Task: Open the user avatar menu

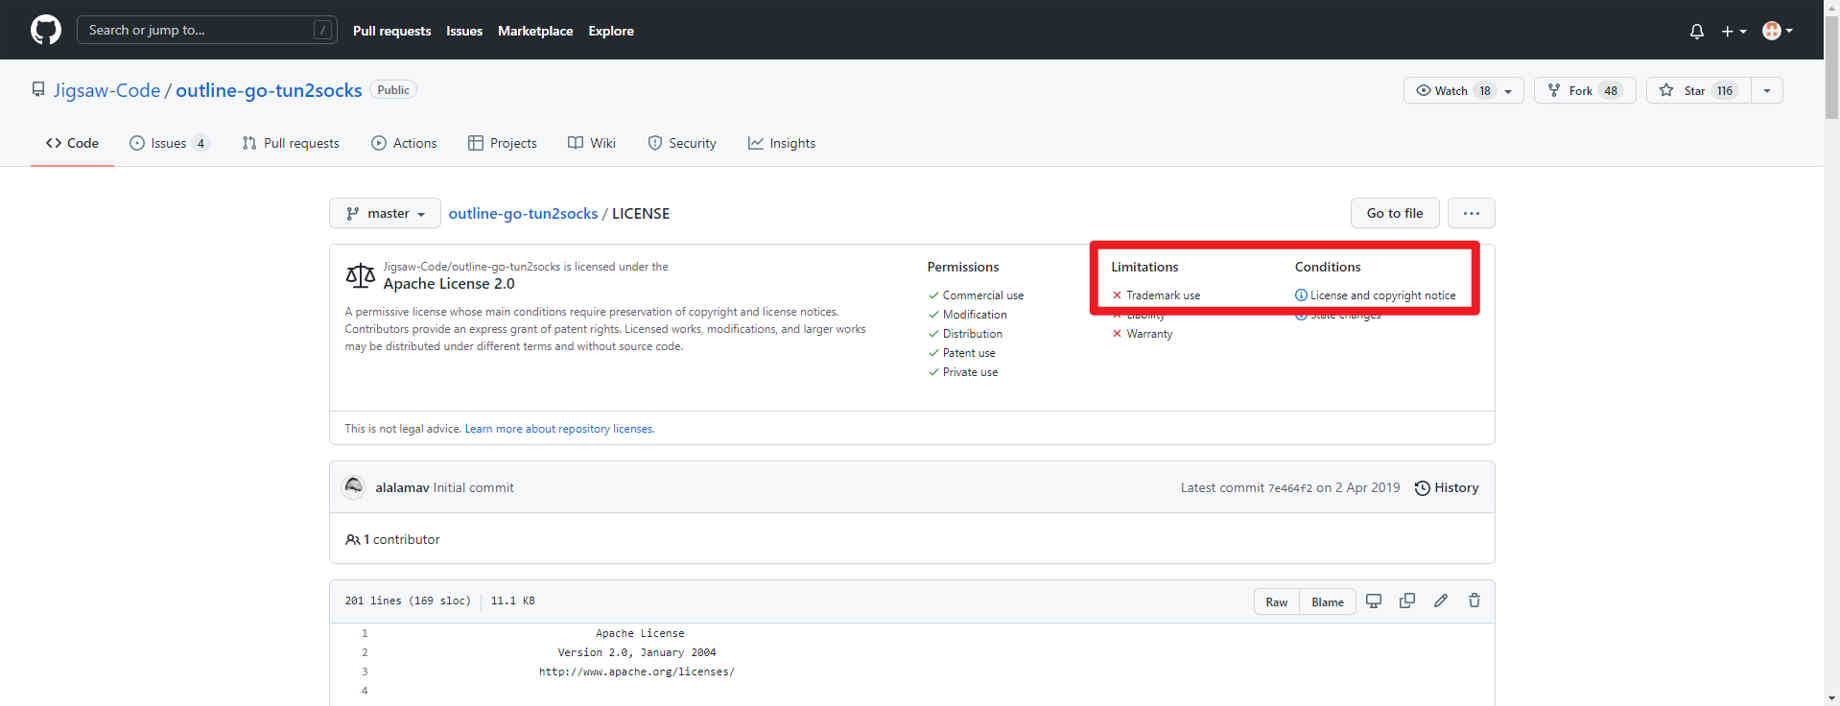Action: 1777,31
